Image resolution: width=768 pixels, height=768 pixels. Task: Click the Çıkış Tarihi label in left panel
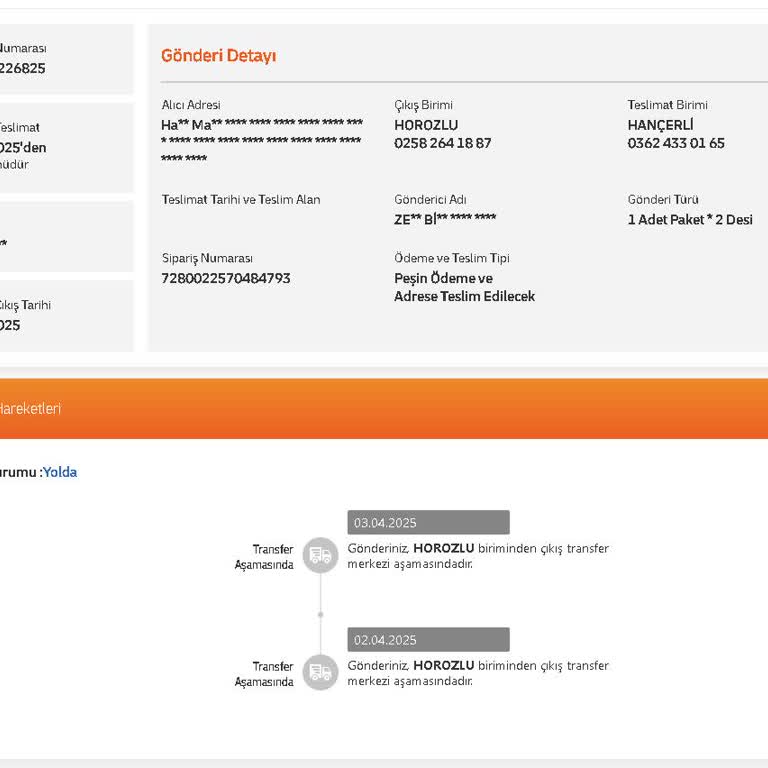tap(24, 305)
